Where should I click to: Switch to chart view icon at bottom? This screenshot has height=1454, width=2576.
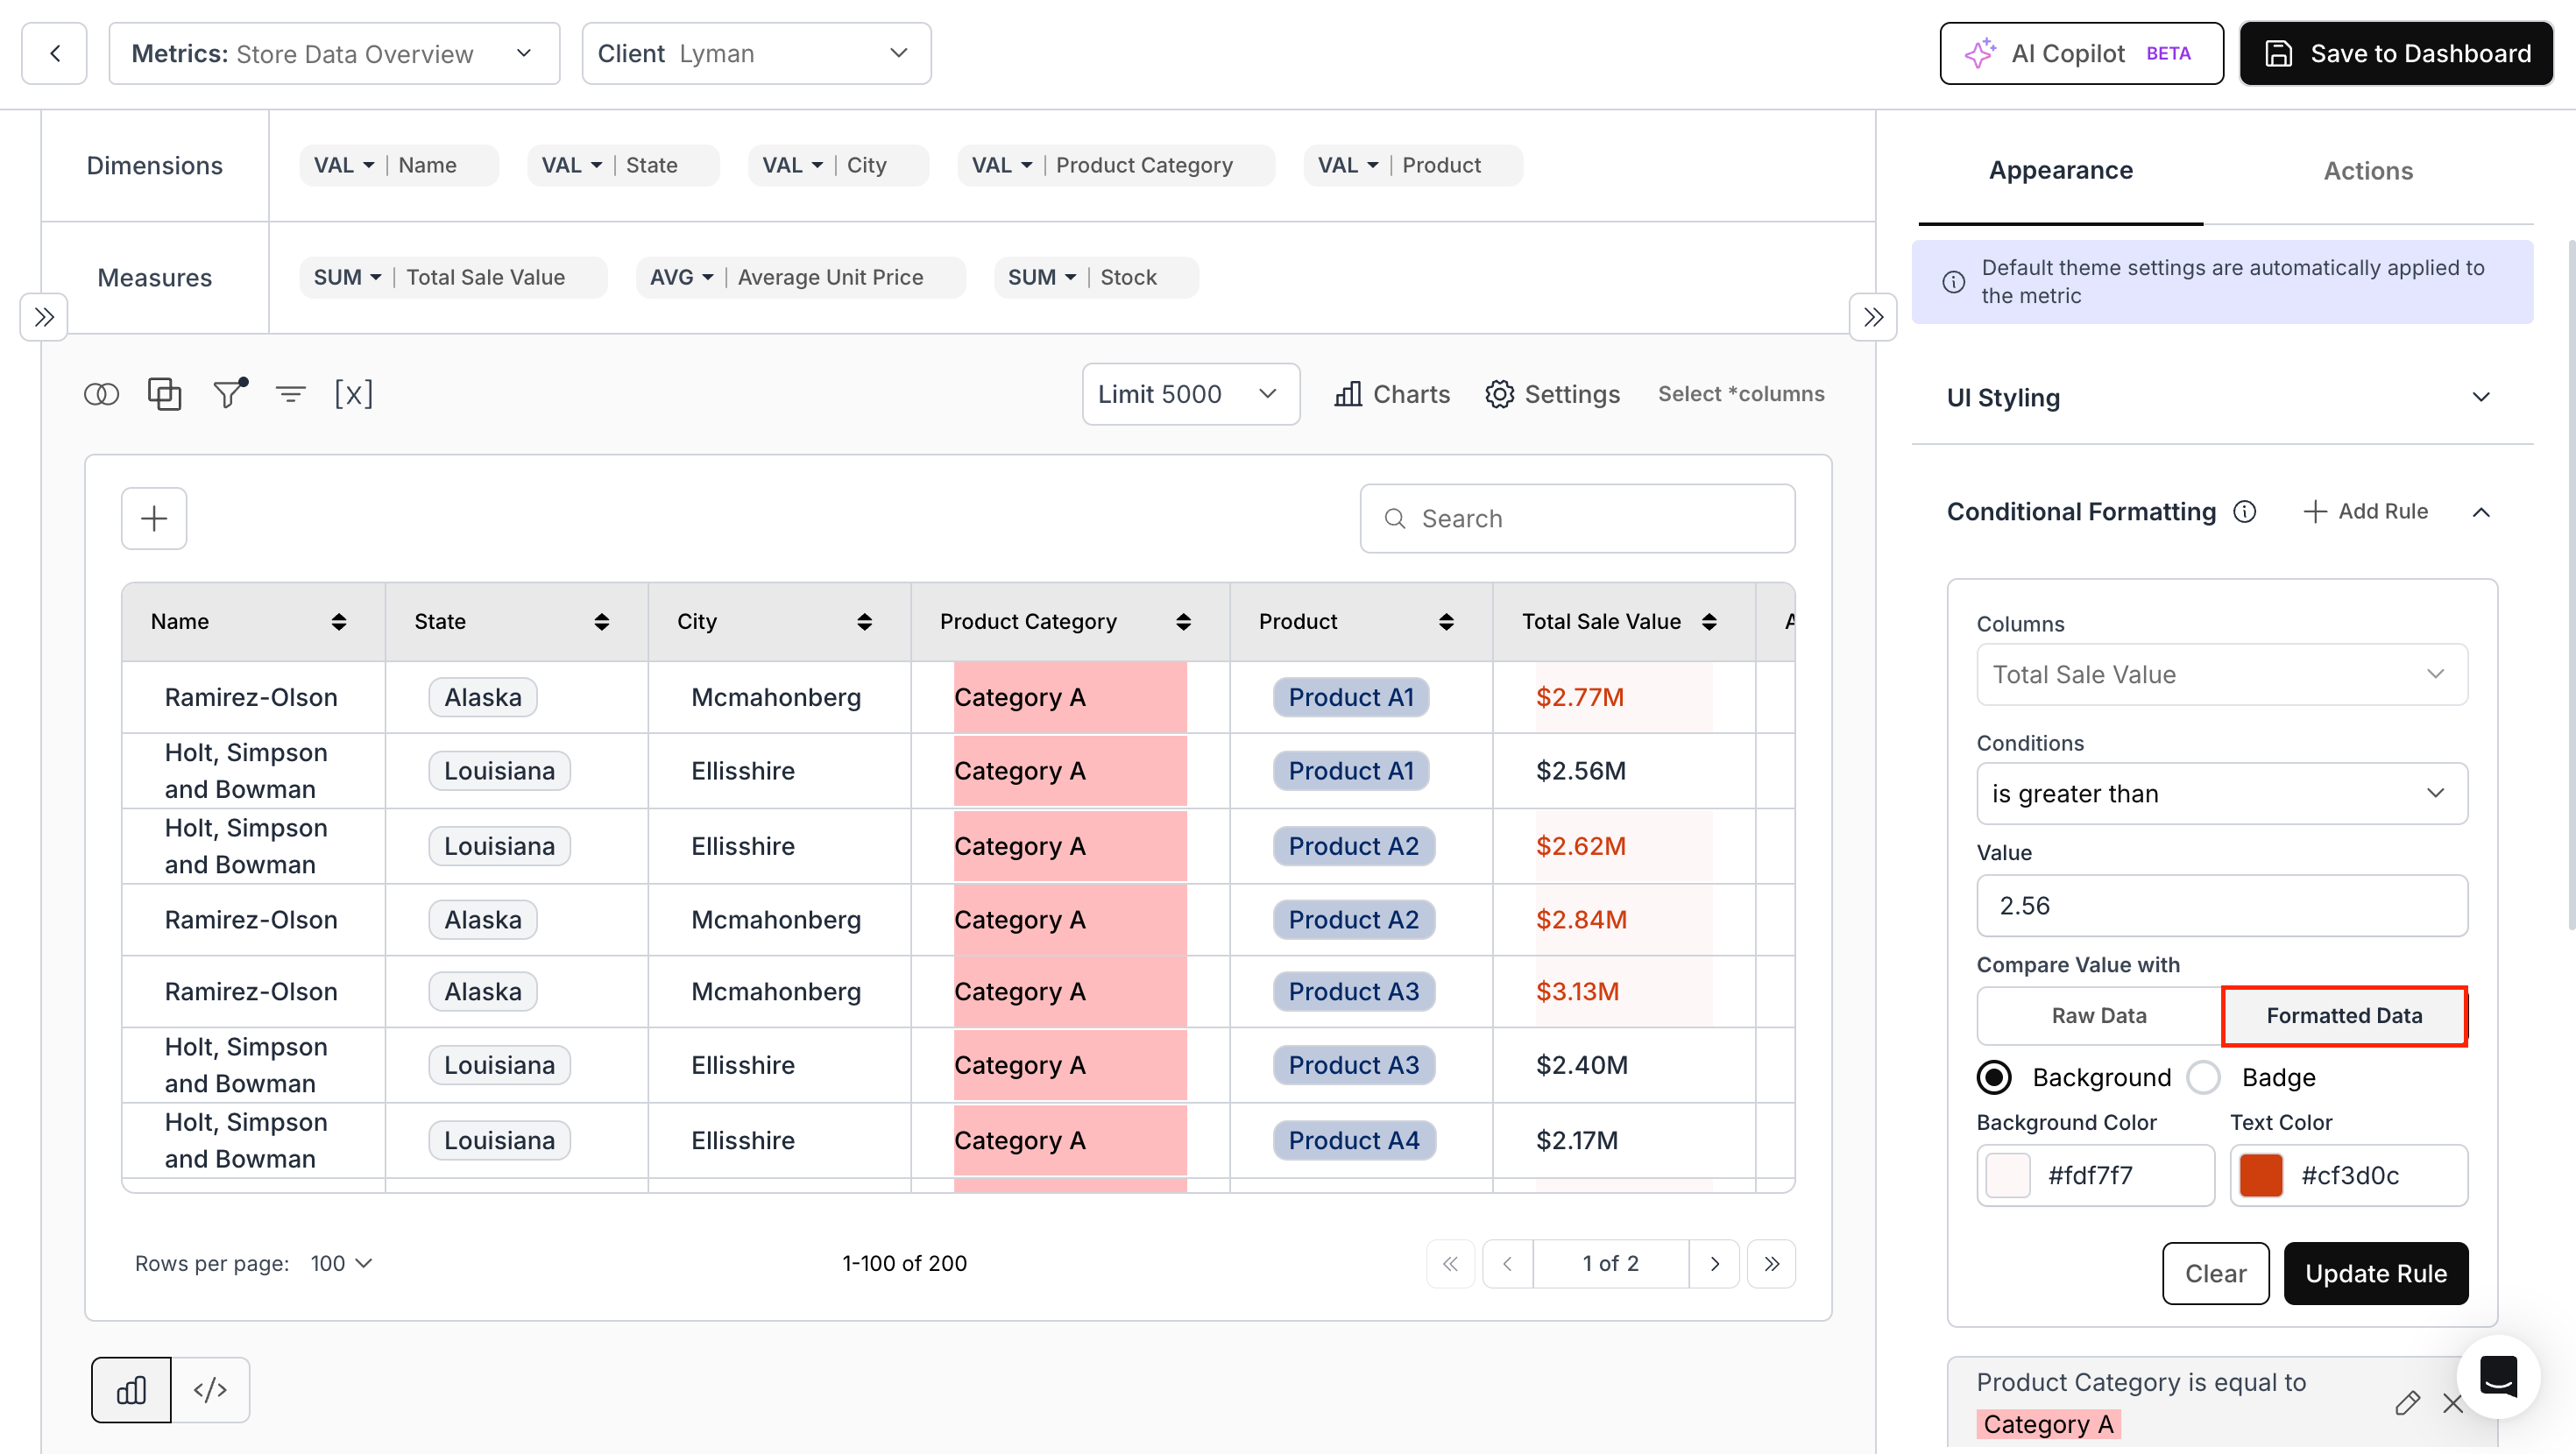[x=131, y=1390]
